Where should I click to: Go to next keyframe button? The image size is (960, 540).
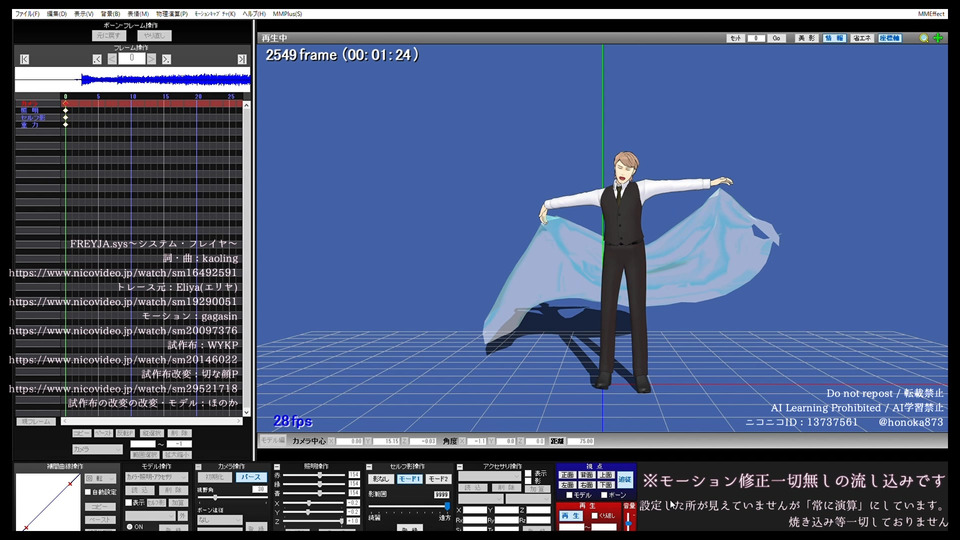tap(167, 59)
